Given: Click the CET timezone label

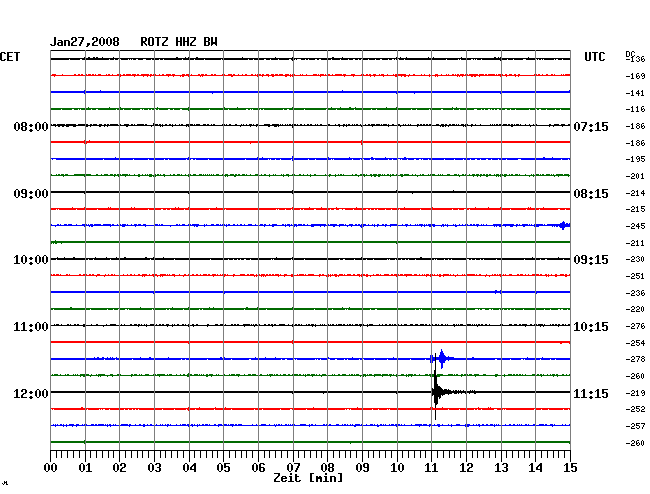Looking at the screenshot, I should click(10, 57).
